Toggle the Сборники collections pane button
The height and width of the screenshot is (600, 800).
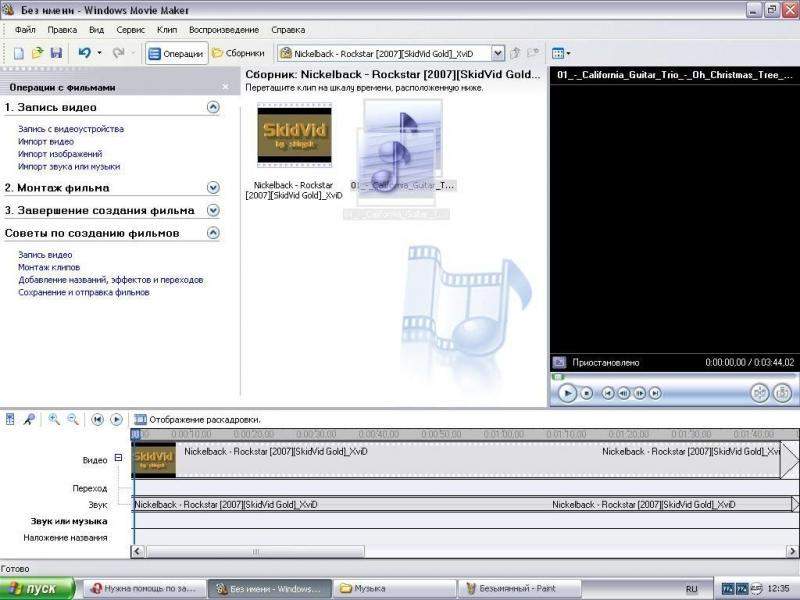pos(238,53)
